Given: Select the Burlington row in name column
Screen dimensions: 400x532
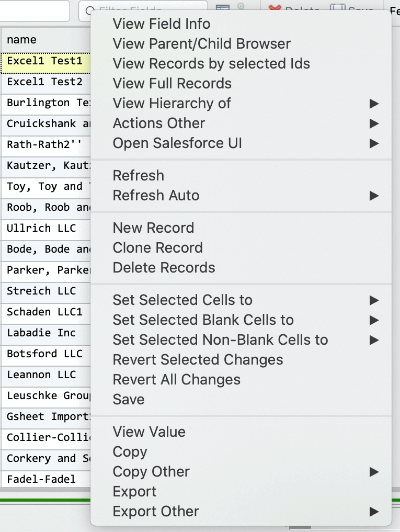Looking at the screenshot, I should (x=46, y=105).
